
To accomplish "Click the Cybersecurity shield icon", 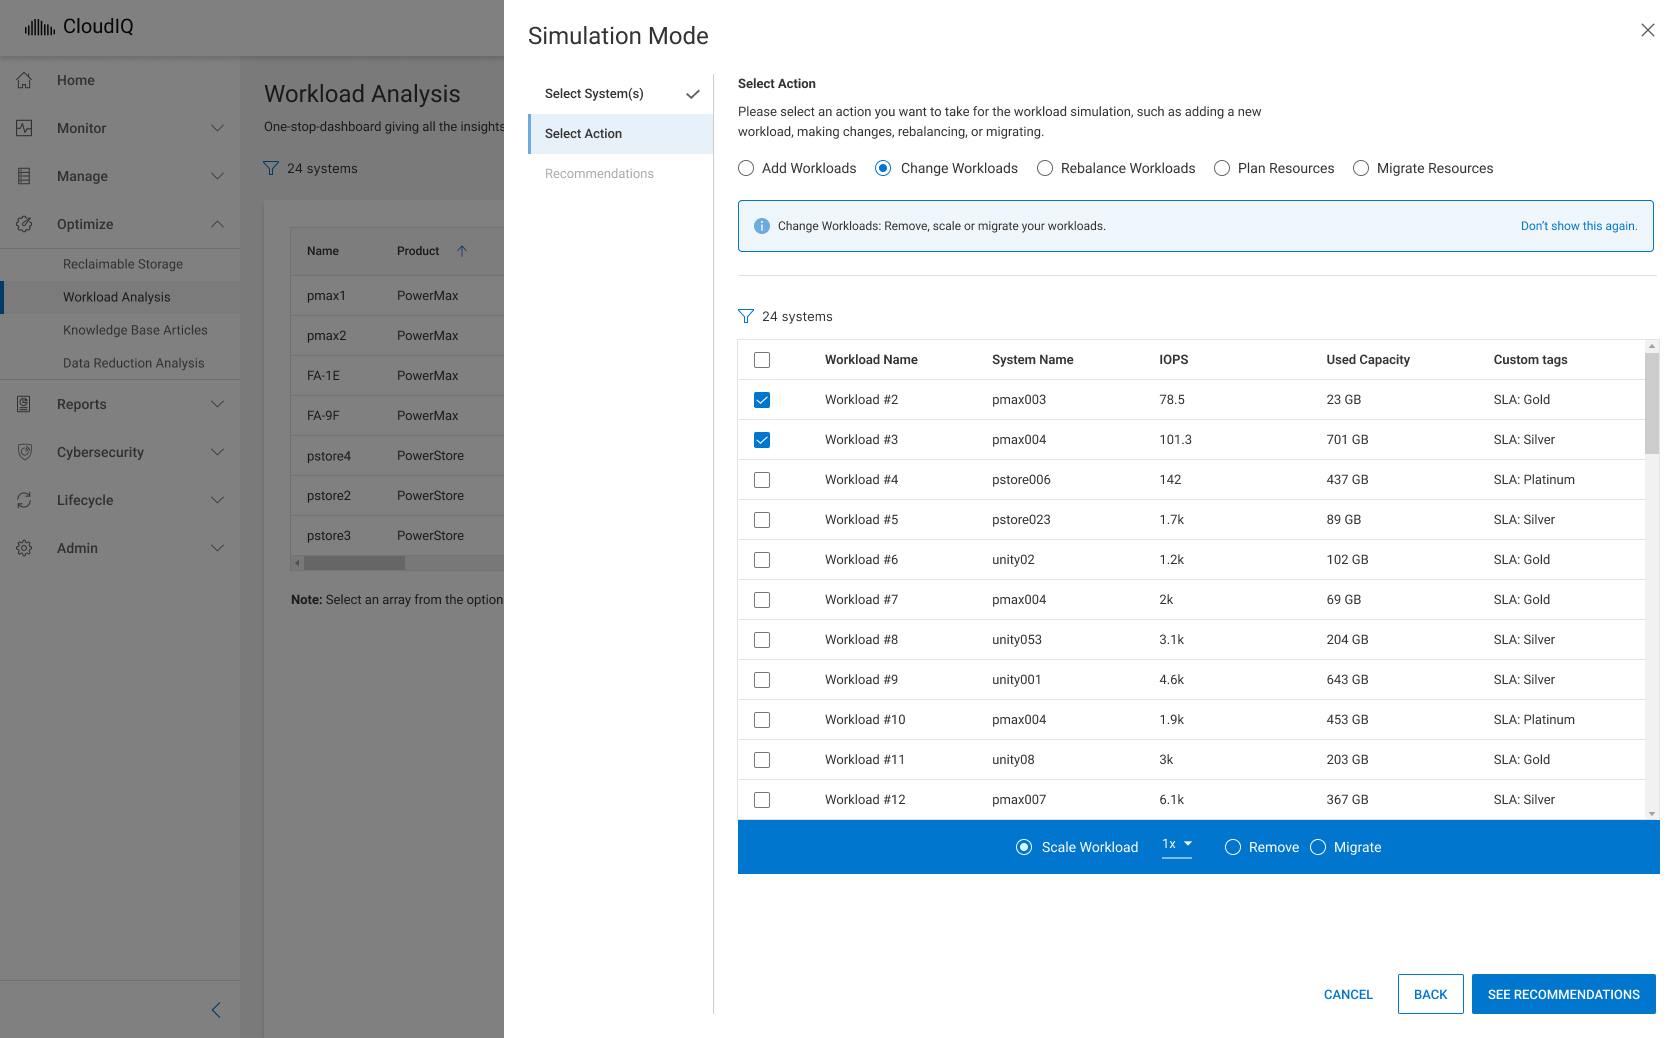I will point(24,452).
